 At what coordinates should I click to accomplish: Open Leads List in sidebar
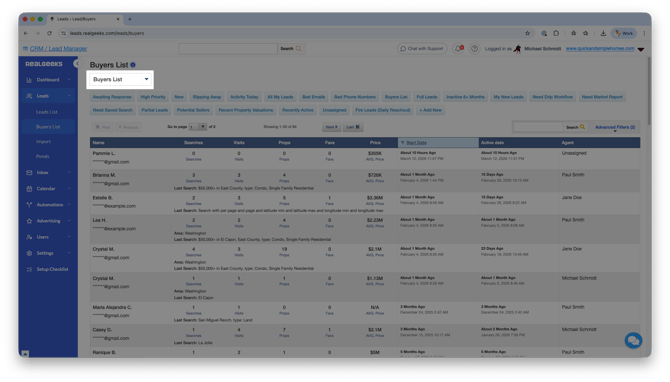click(47, 112)
